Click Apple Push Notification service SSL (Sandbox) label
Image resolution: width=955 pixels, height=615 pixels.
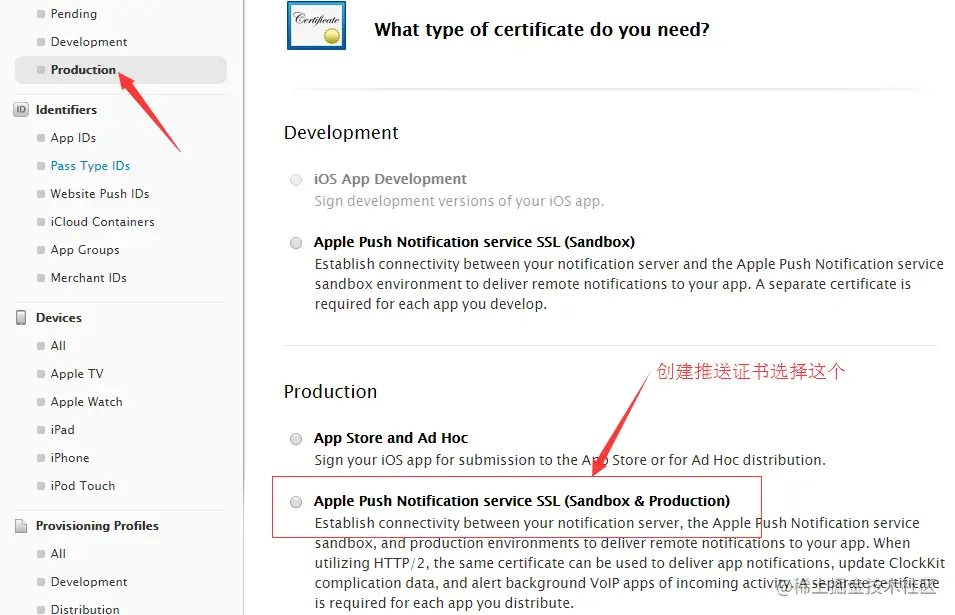click(474, 242)
